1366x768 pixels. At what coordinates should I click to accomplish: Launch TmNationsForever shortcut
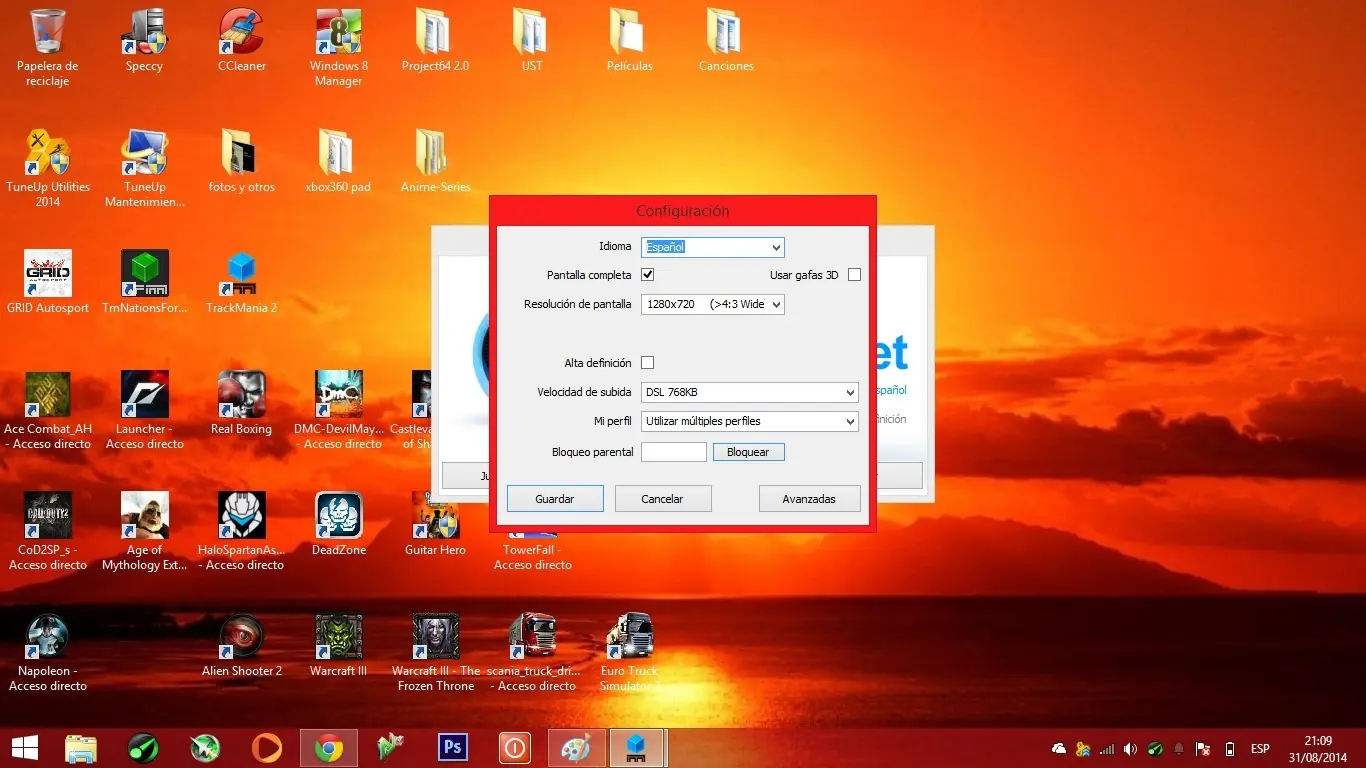click(x=144, y=282)
